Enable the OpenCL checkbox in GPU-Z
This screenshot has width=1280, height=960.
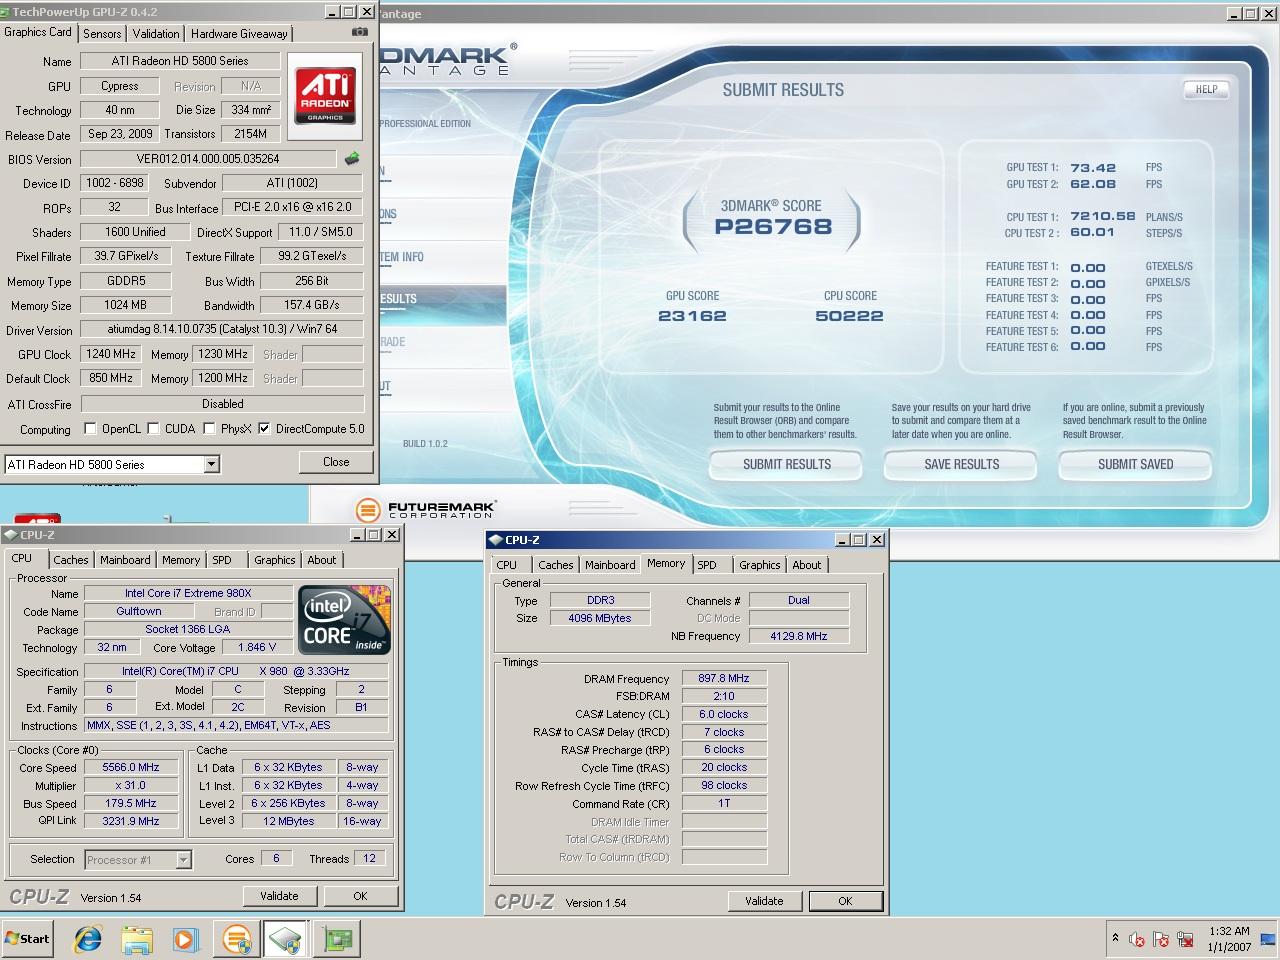(x=91, y=429)
